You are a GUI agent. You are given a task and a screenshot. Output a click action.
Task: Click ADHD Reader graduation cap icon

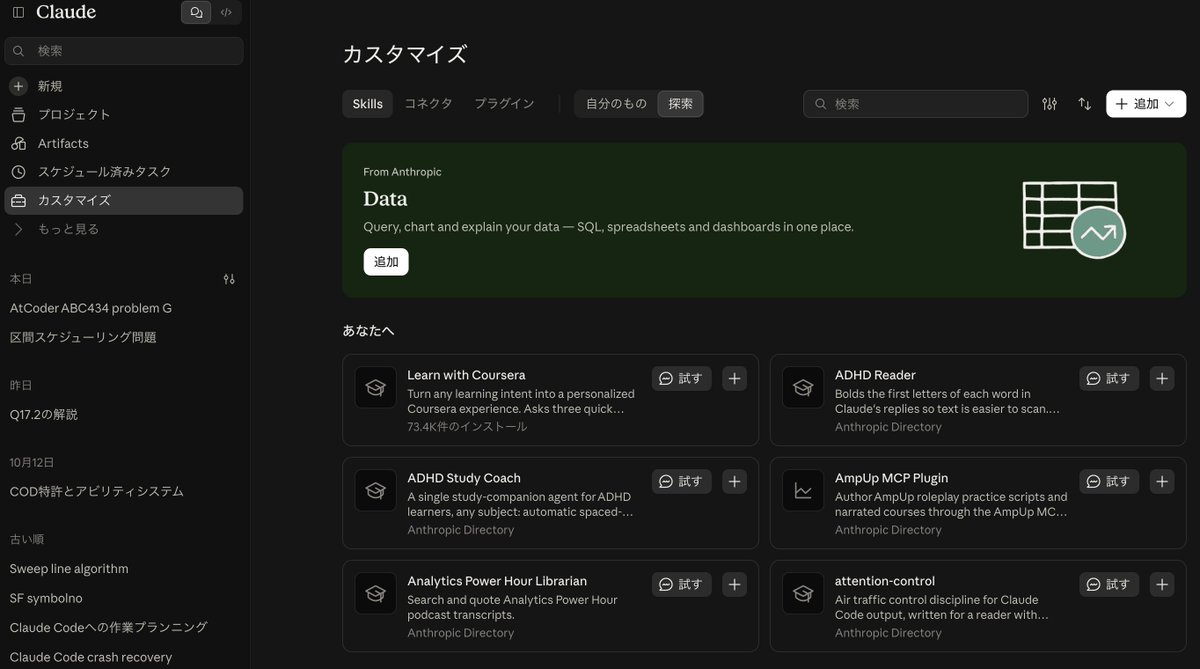click(x=803, y=388)
